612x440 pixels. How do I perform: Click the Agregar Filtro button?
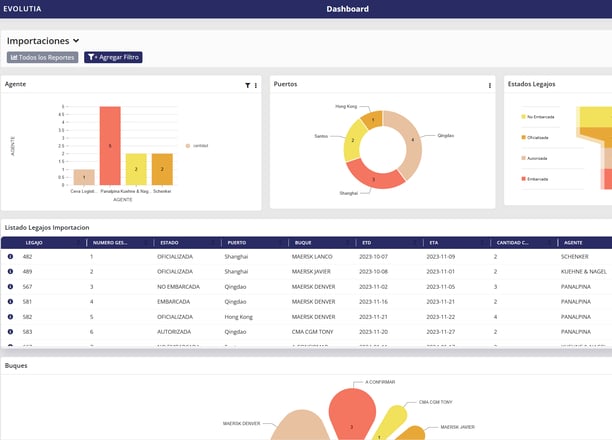pyautogui.click(x=113, y=57)
